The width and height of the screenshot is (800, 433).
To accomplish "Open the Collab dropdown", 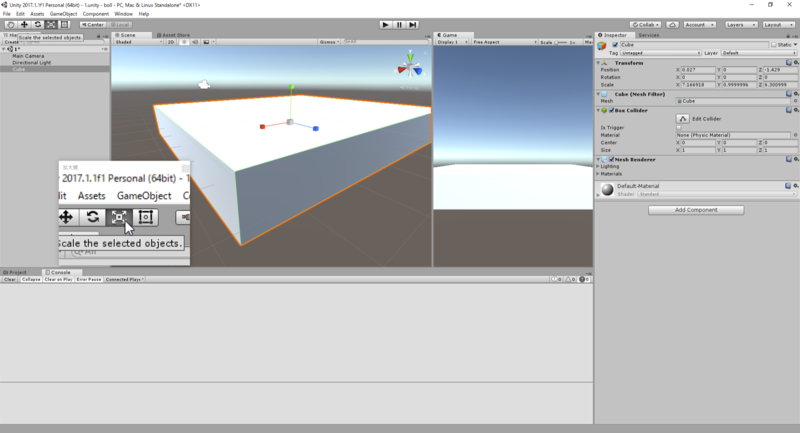I will pos(646,24).
